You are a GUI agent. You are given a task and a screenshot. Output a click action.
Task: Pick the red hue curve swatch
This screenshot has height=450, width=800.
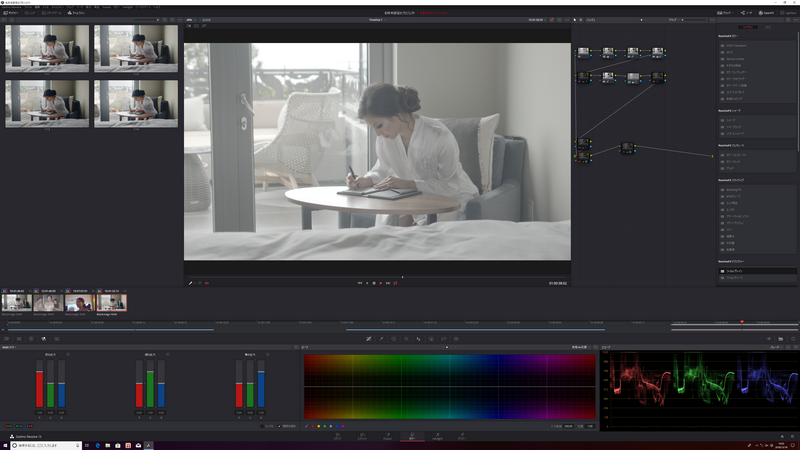pos(313,426)
